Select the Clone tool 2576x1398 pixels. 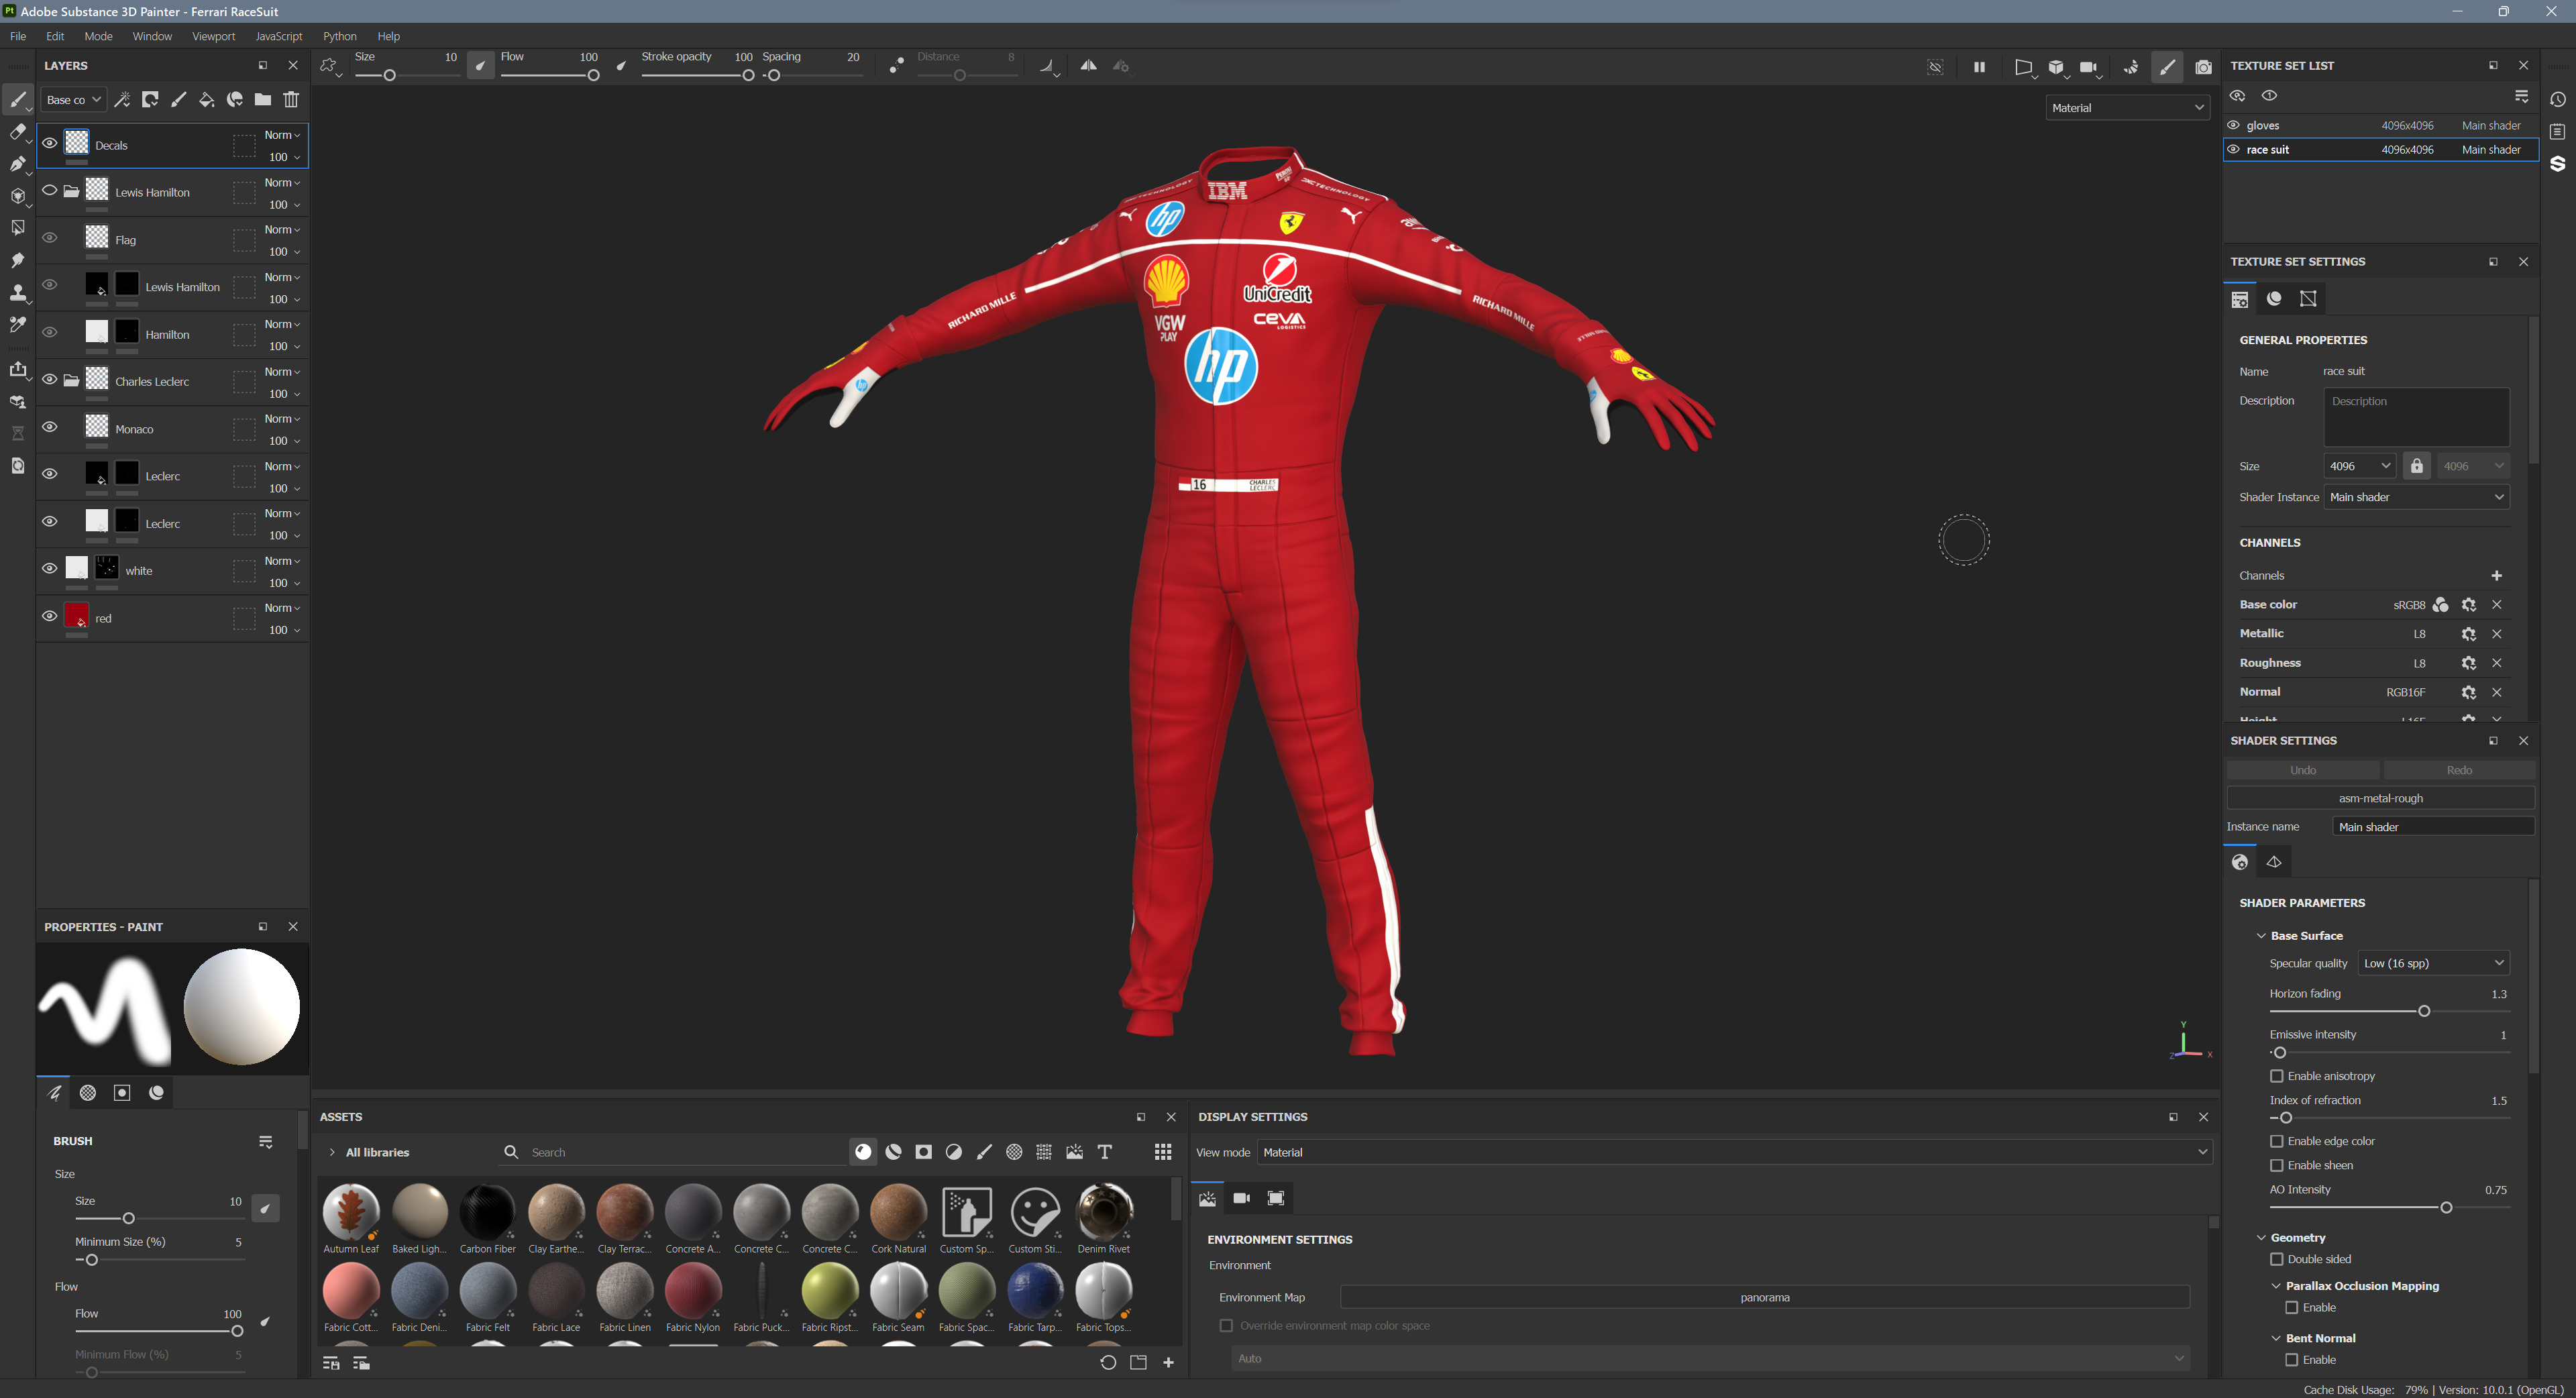click(18, 292)
